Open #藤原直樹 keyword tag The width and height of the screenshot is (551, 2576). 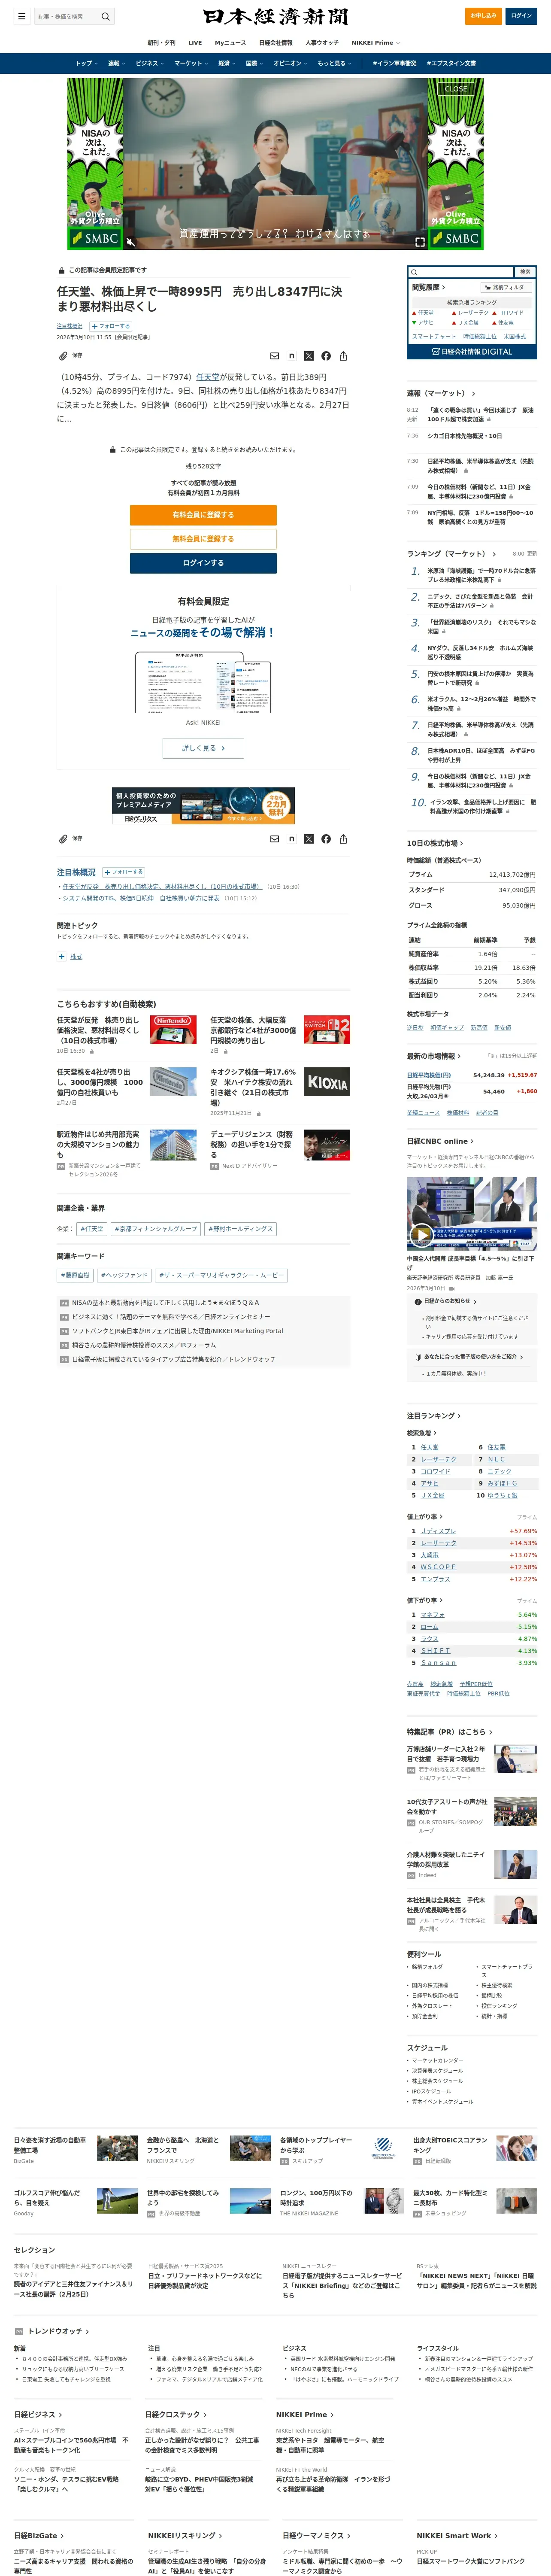click(75, 1276)
